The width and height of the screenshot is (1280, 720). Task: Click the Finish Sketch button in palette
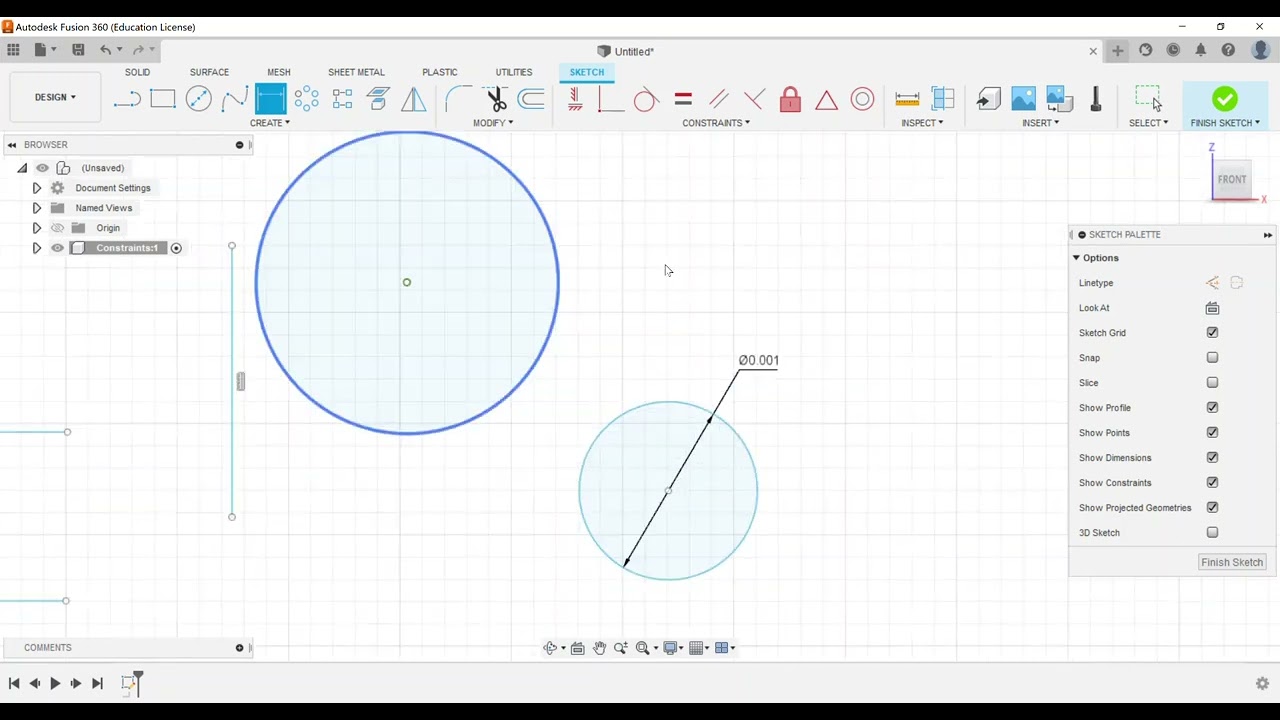coord(1232,562)
